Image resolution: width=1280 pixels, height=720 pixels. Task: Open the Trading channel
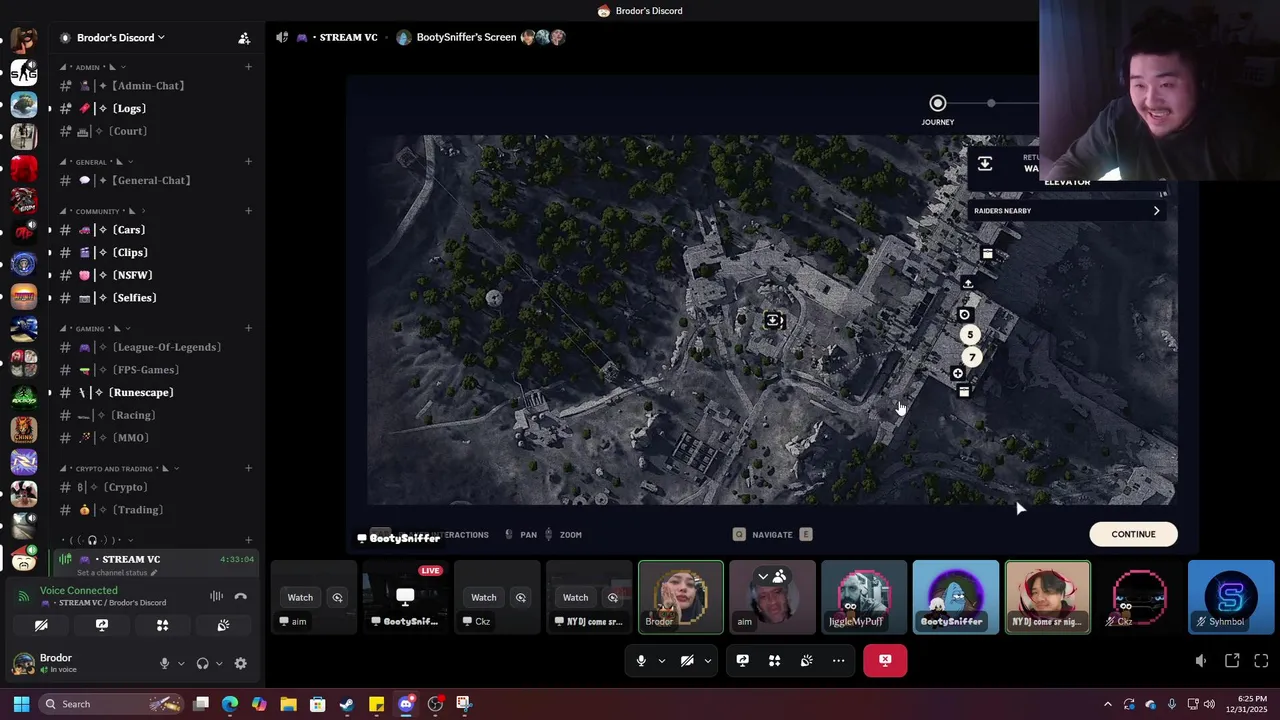pyautogui.click(x=155, y=510)
